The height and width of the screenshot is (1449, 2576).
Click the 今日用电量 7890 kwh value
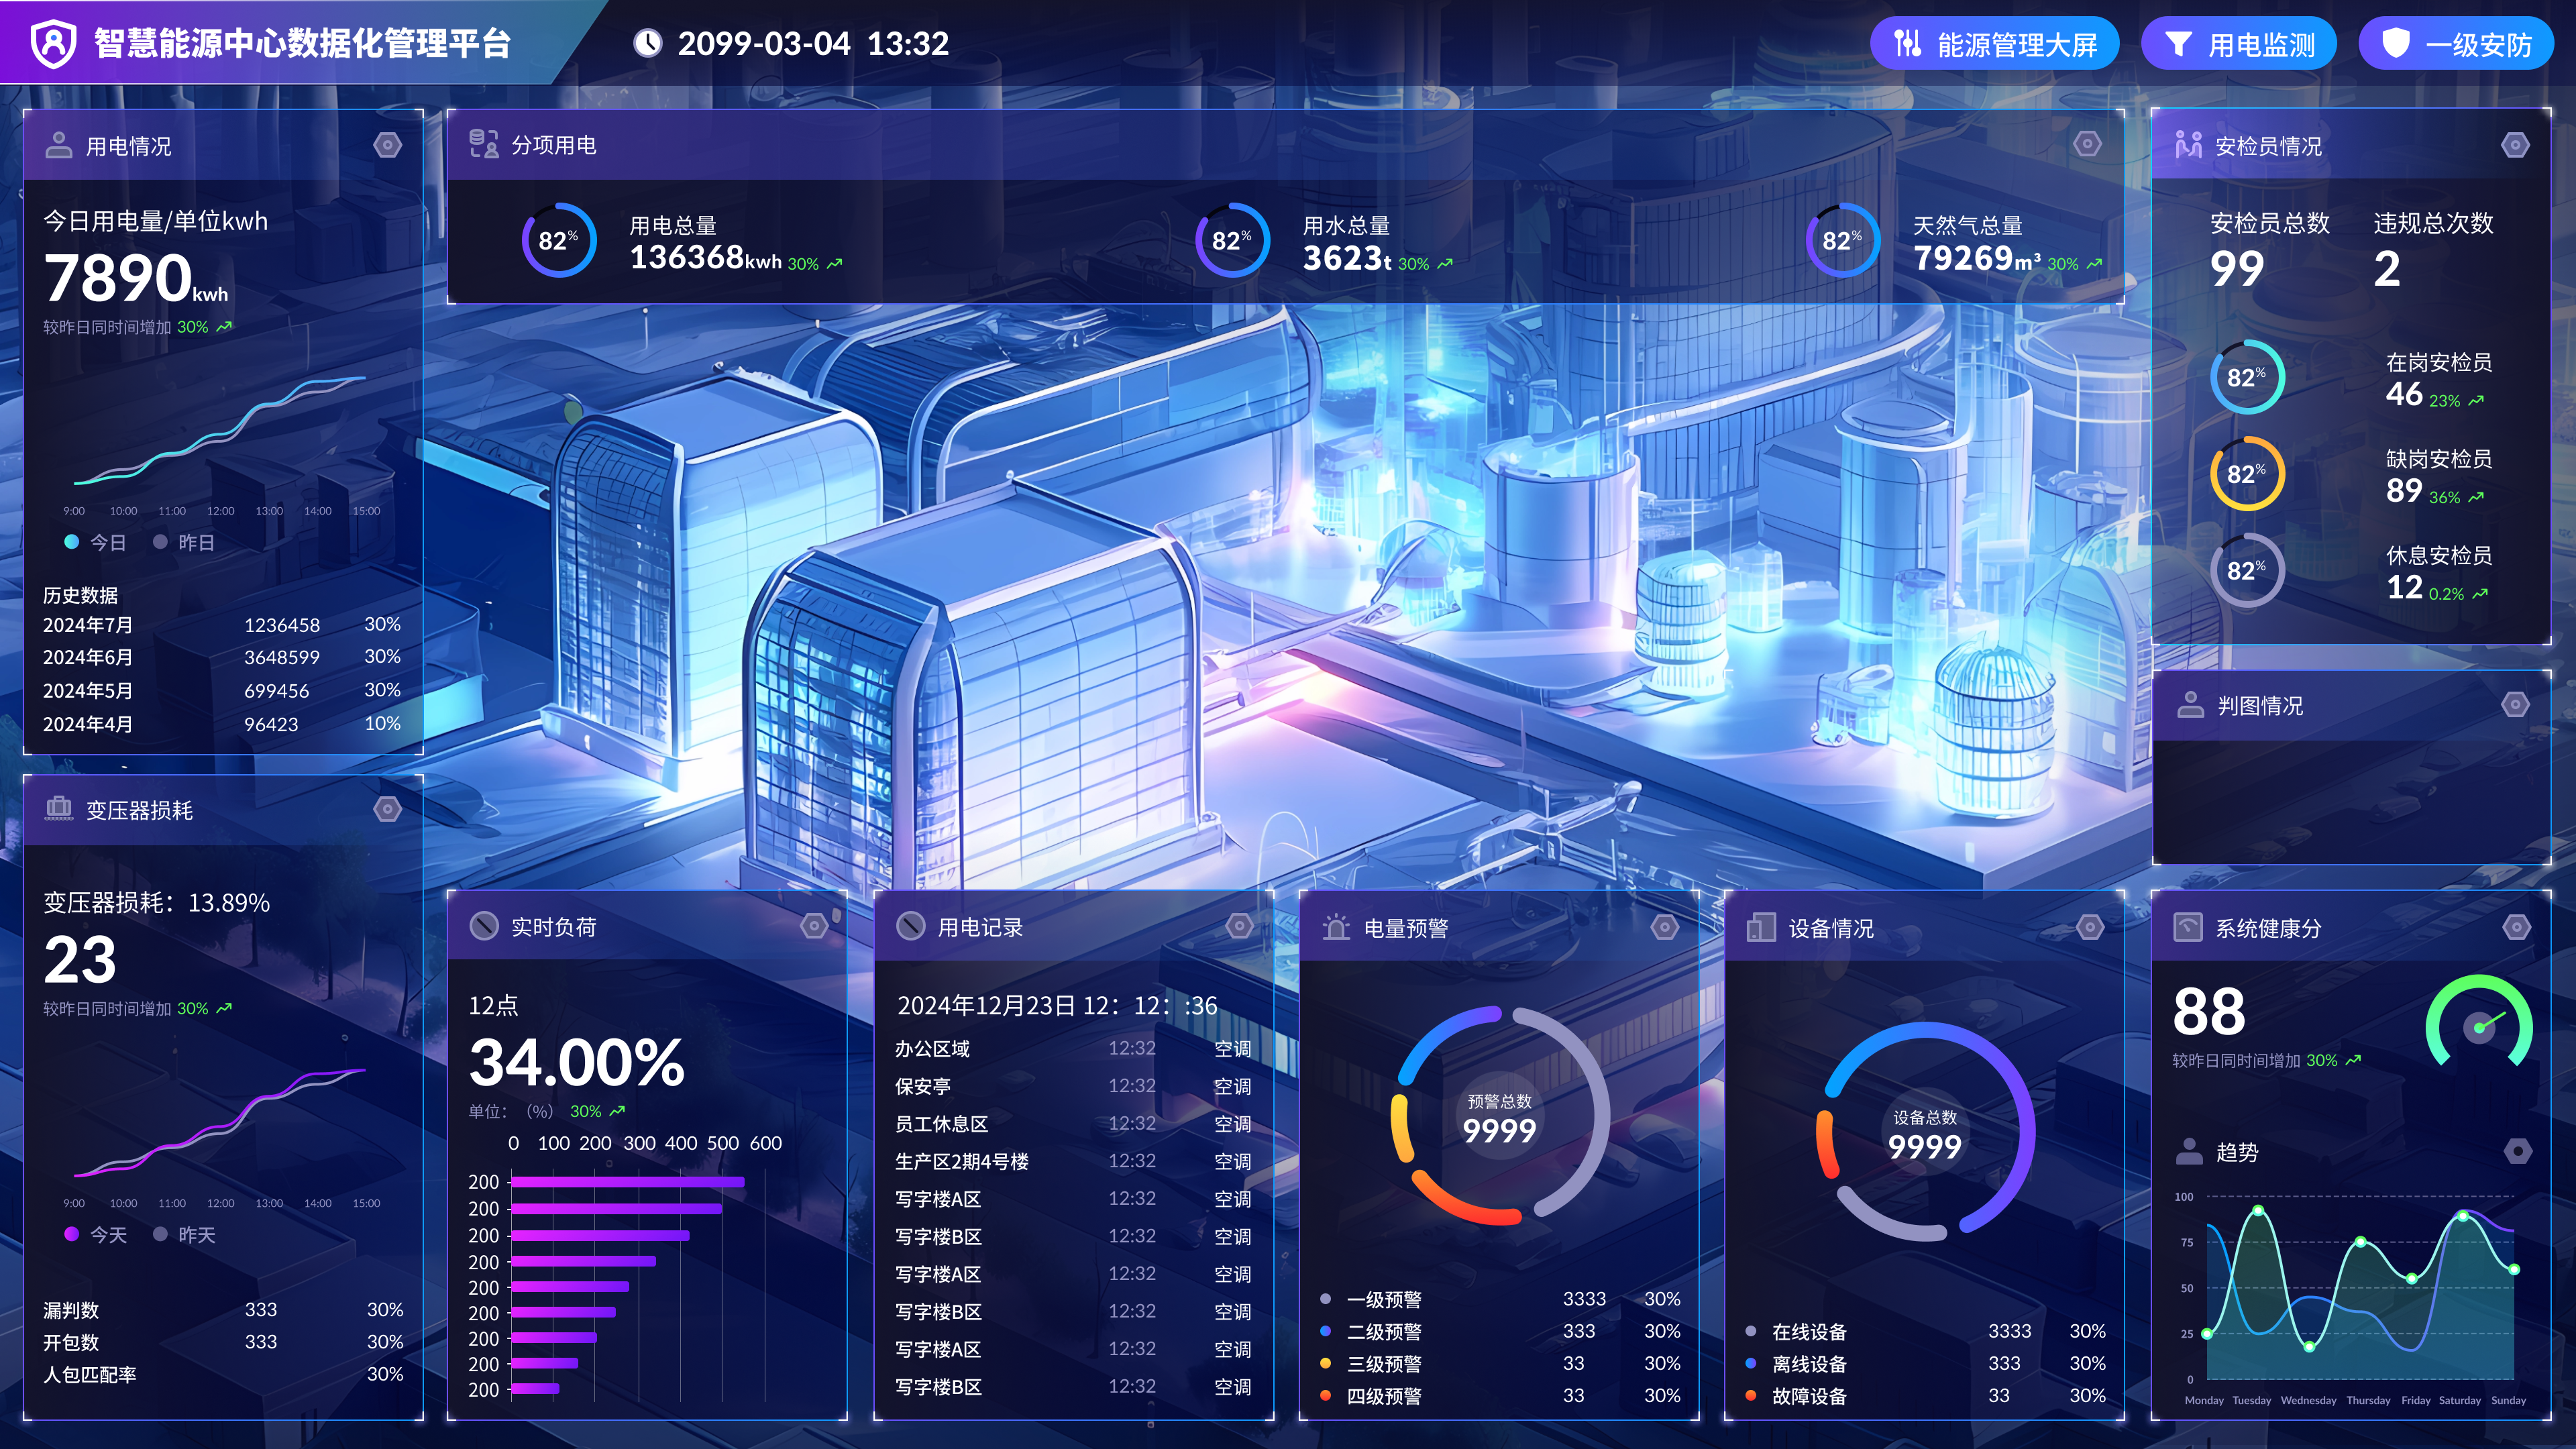coord(136,277)
